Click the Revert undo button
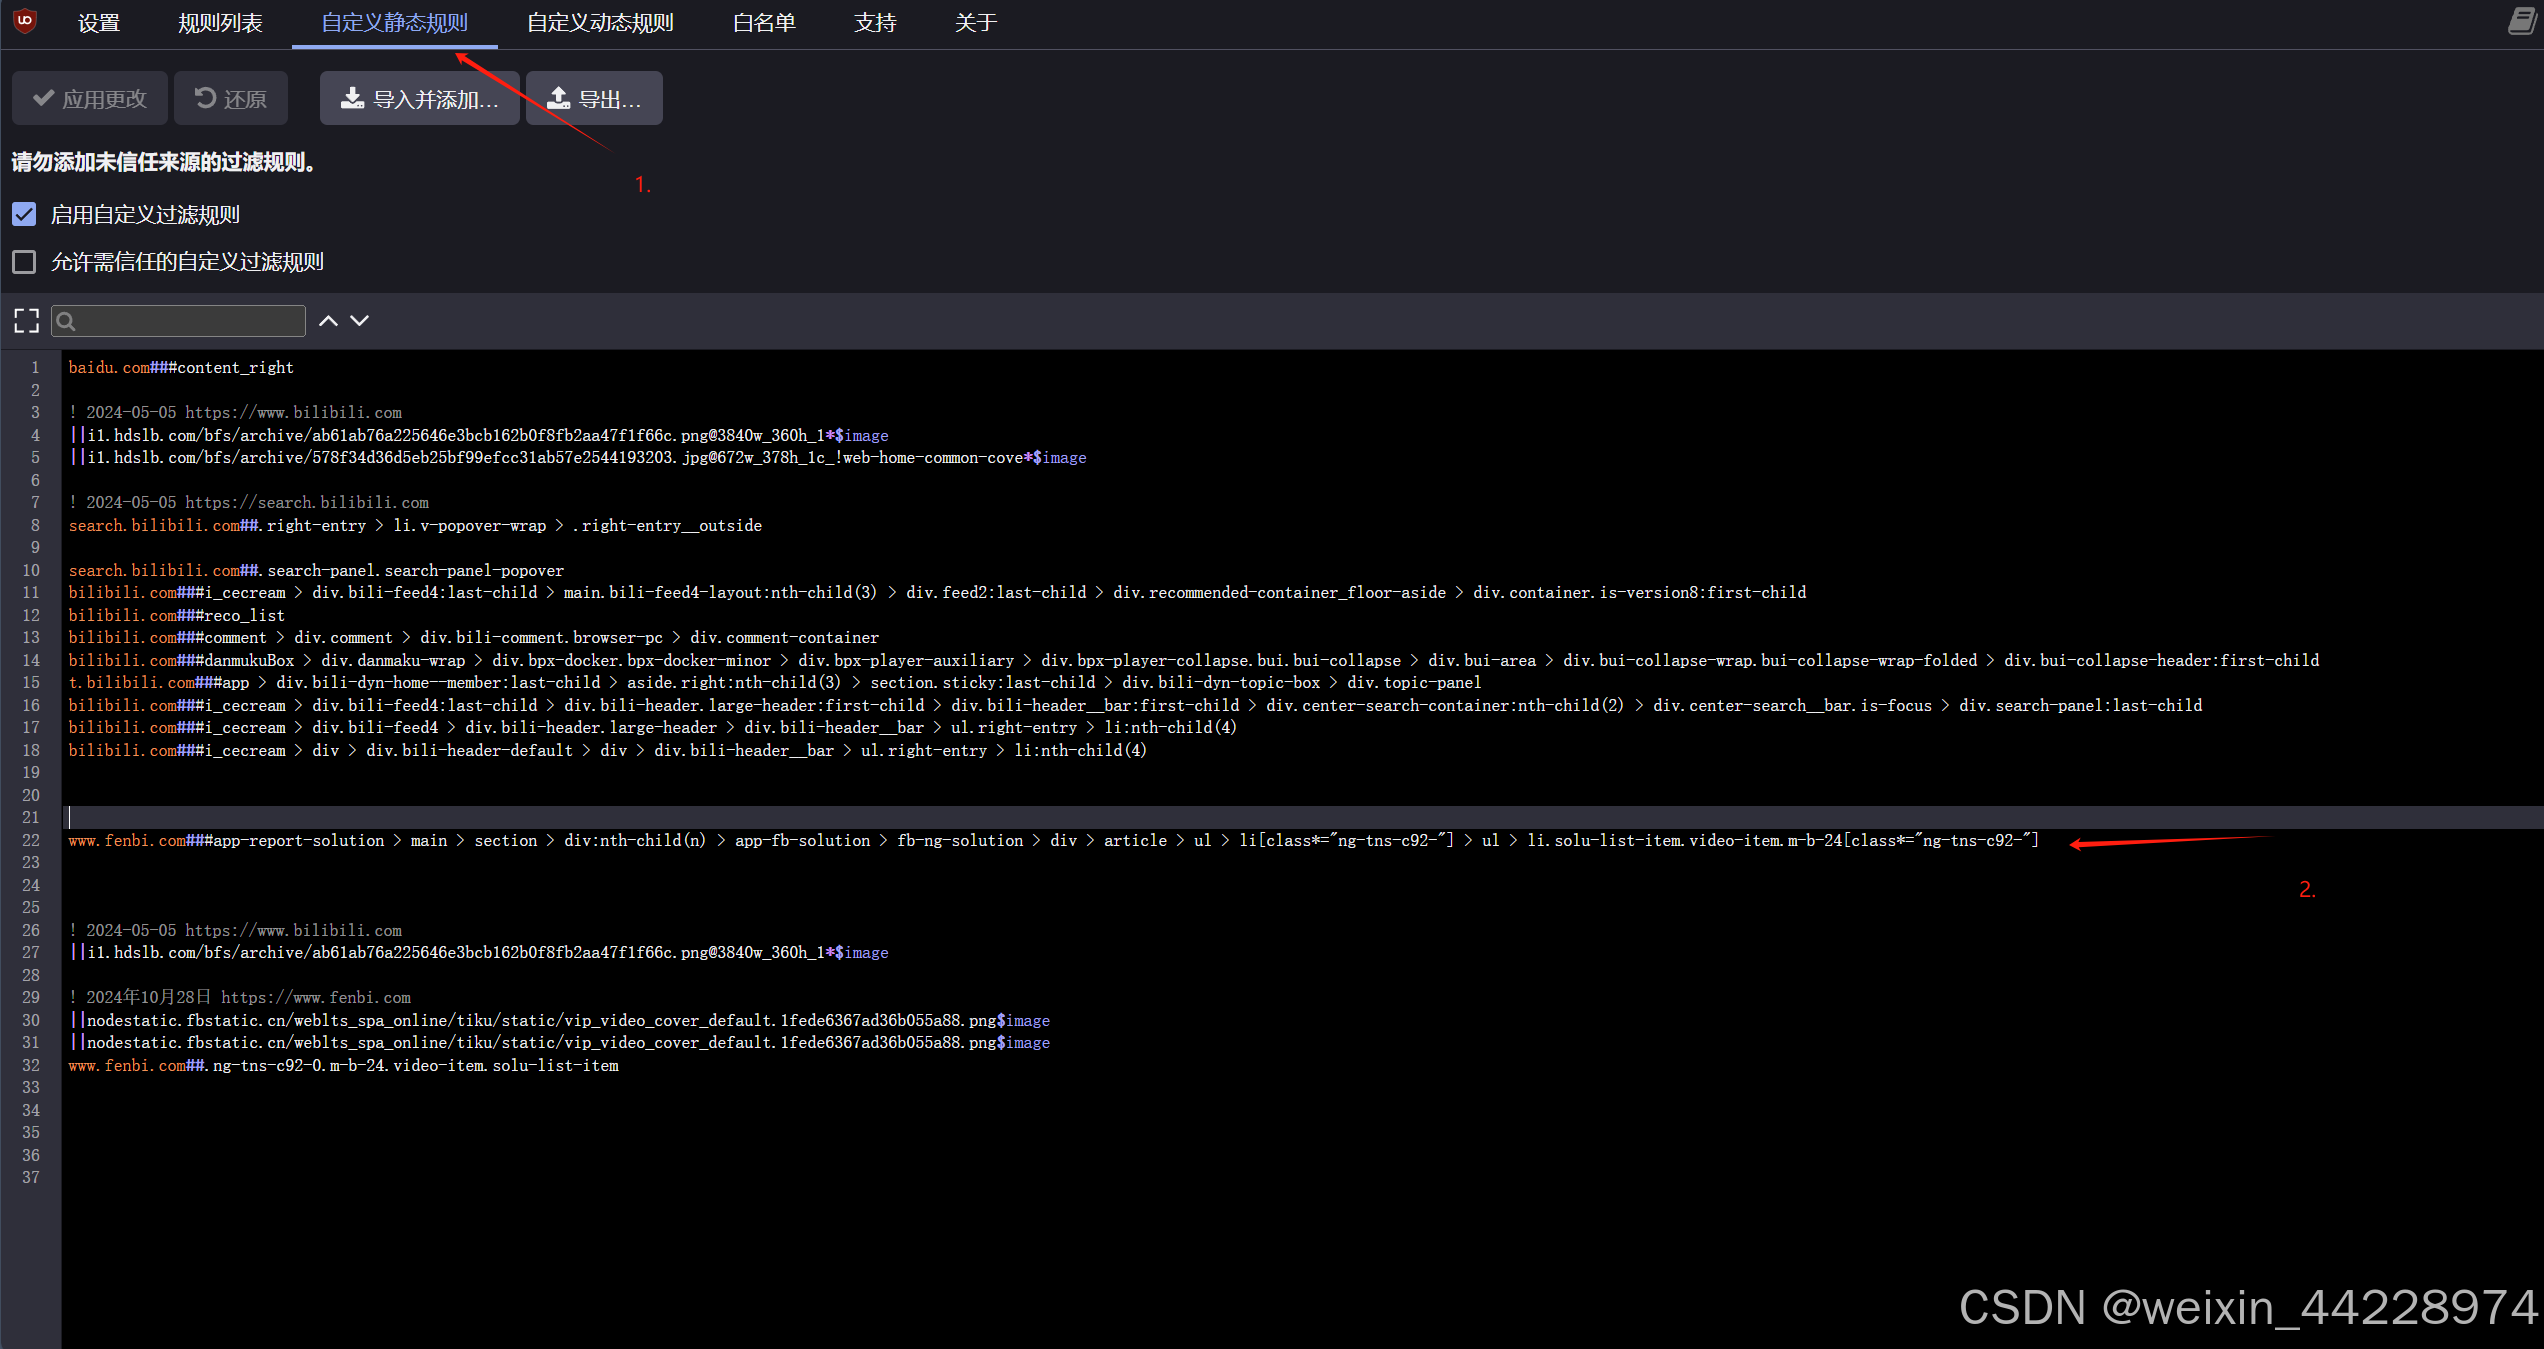 (231, 98)
